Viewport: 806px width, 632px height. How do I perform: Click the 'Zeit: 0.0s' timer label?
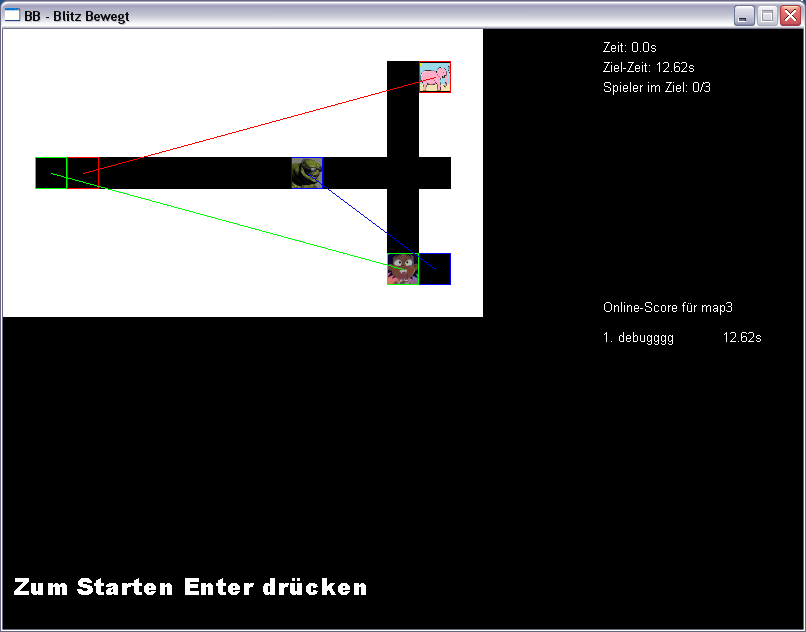[630, 47]
